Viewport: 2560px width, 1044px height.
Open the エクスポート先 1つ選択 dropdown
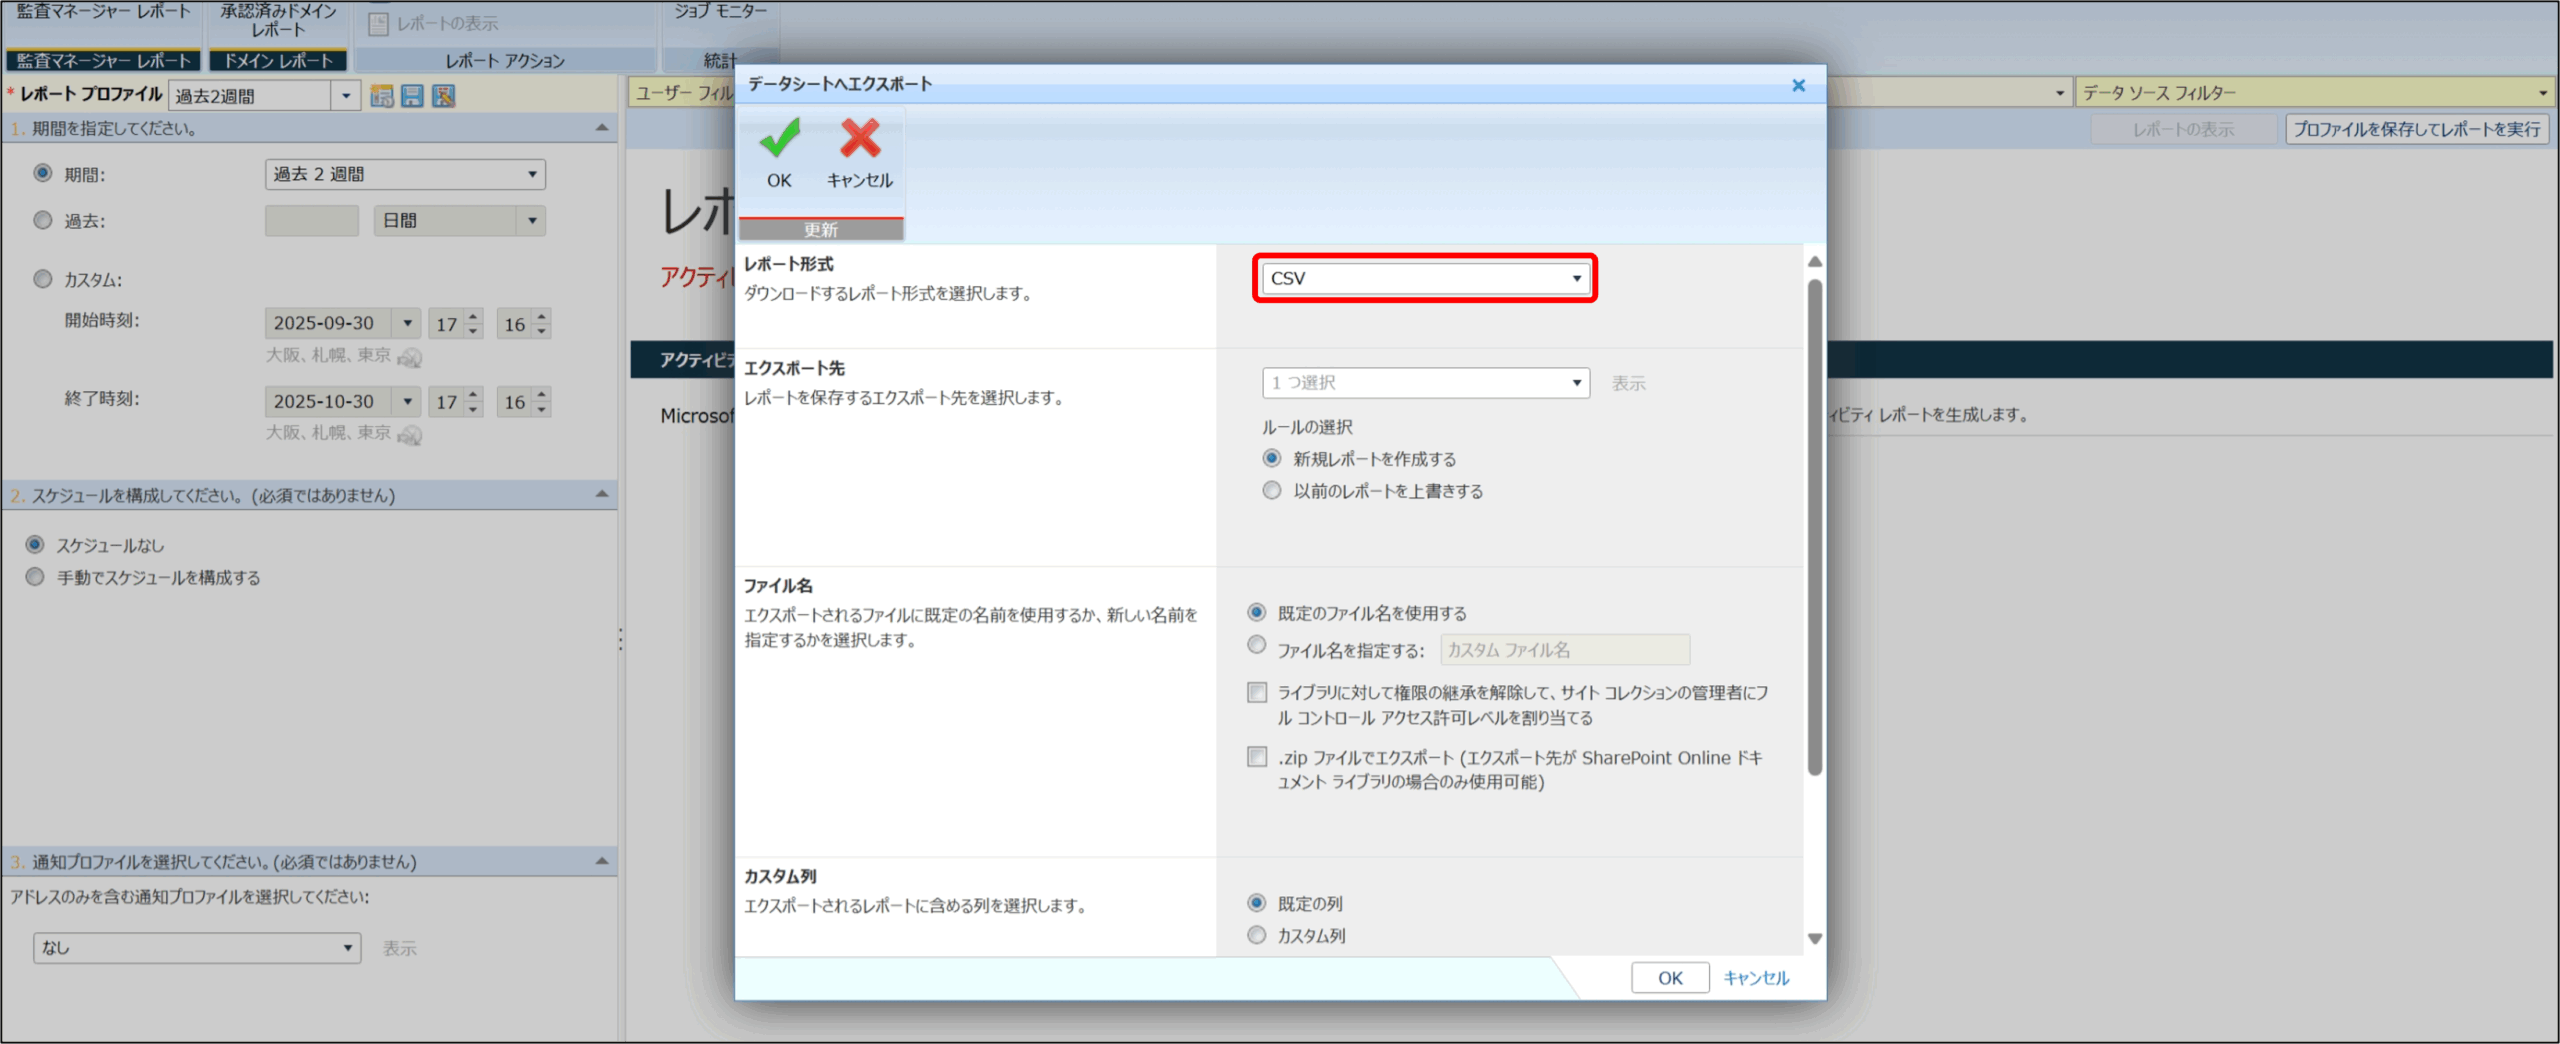tap(1424, 383)
